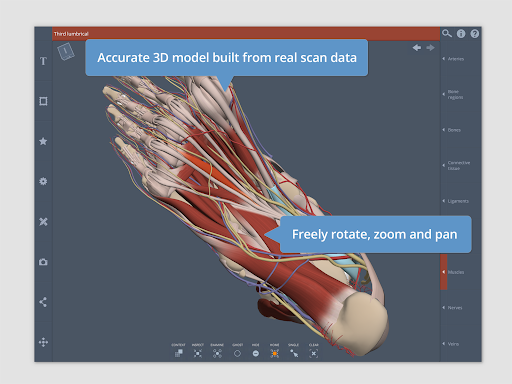Viewport: 512px width, 384px height.
Task: Select the square frame icon in left sidebar
Action: click(x=43, y=101)
